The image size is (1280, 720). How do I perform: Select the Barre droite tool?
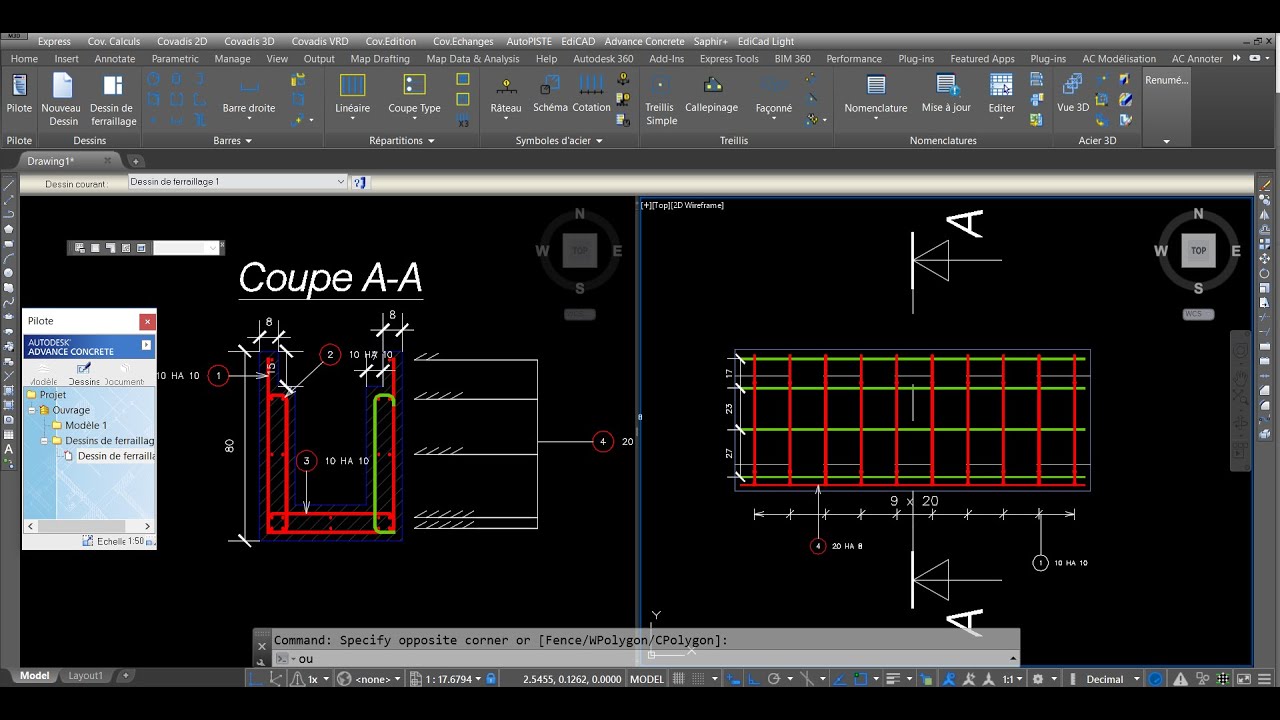click(249, 97)
